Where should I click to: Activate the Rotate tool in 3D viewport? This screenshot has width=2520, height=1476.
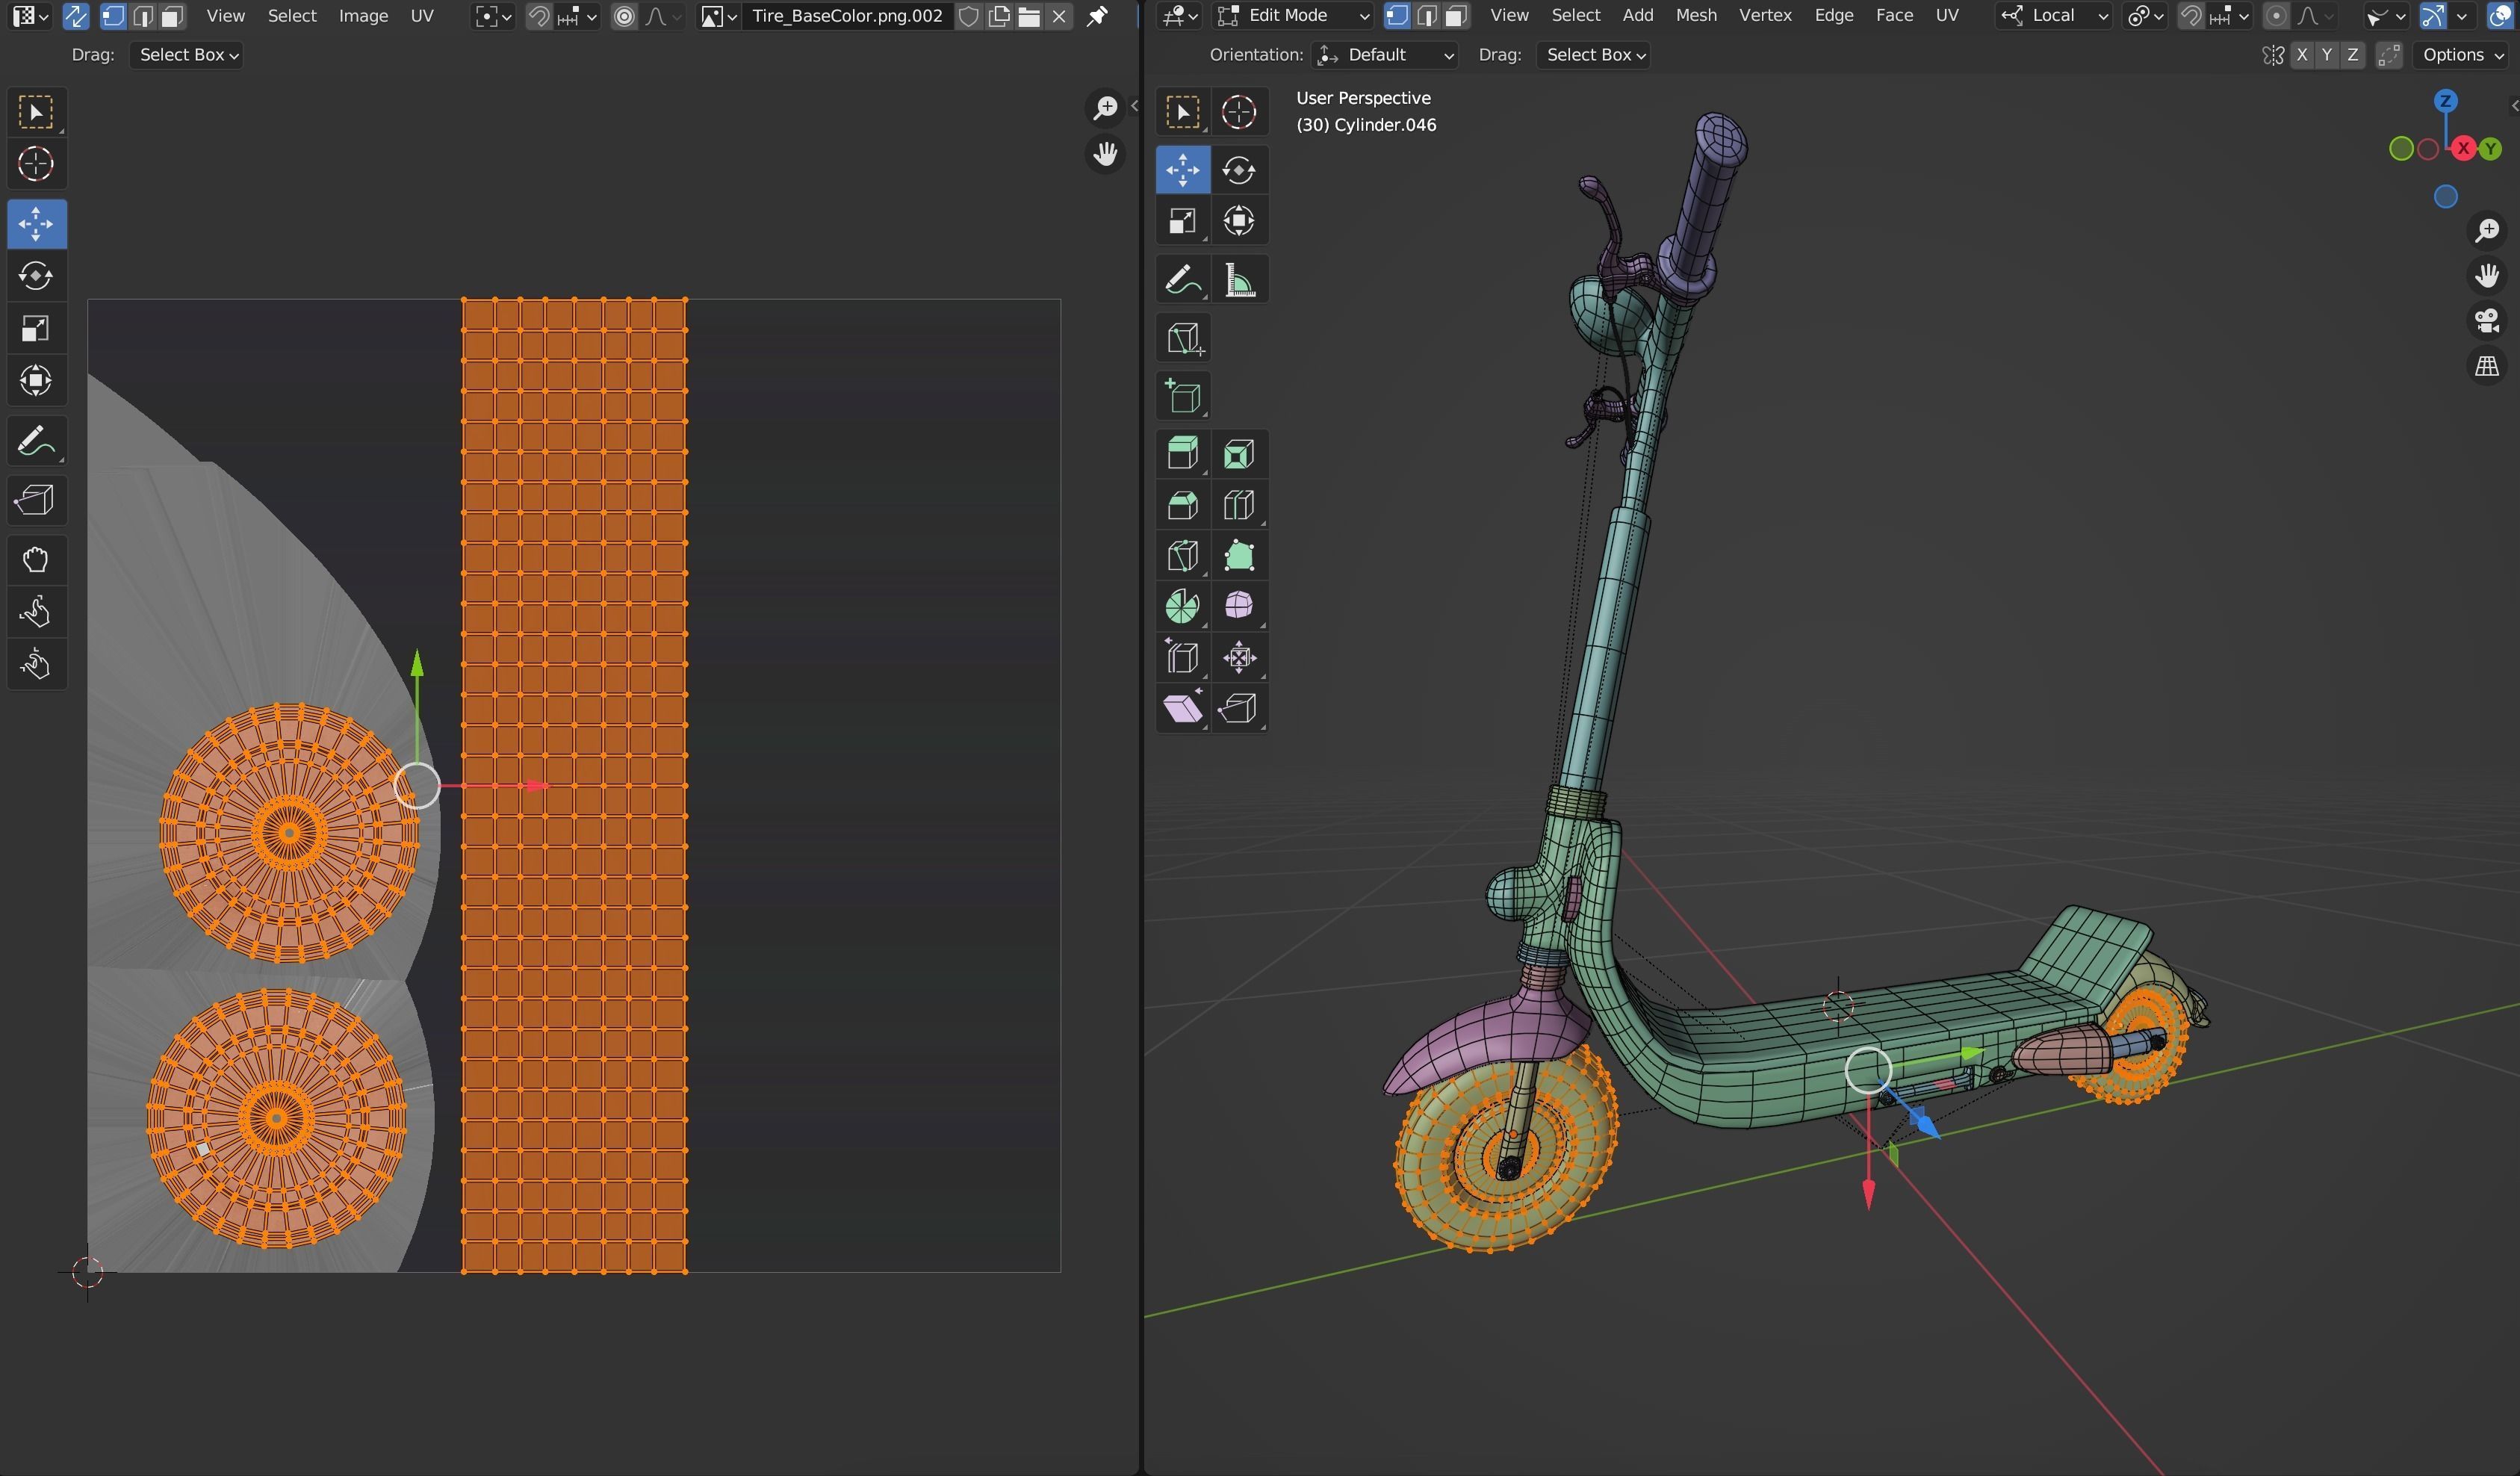tap(1239, 169)
